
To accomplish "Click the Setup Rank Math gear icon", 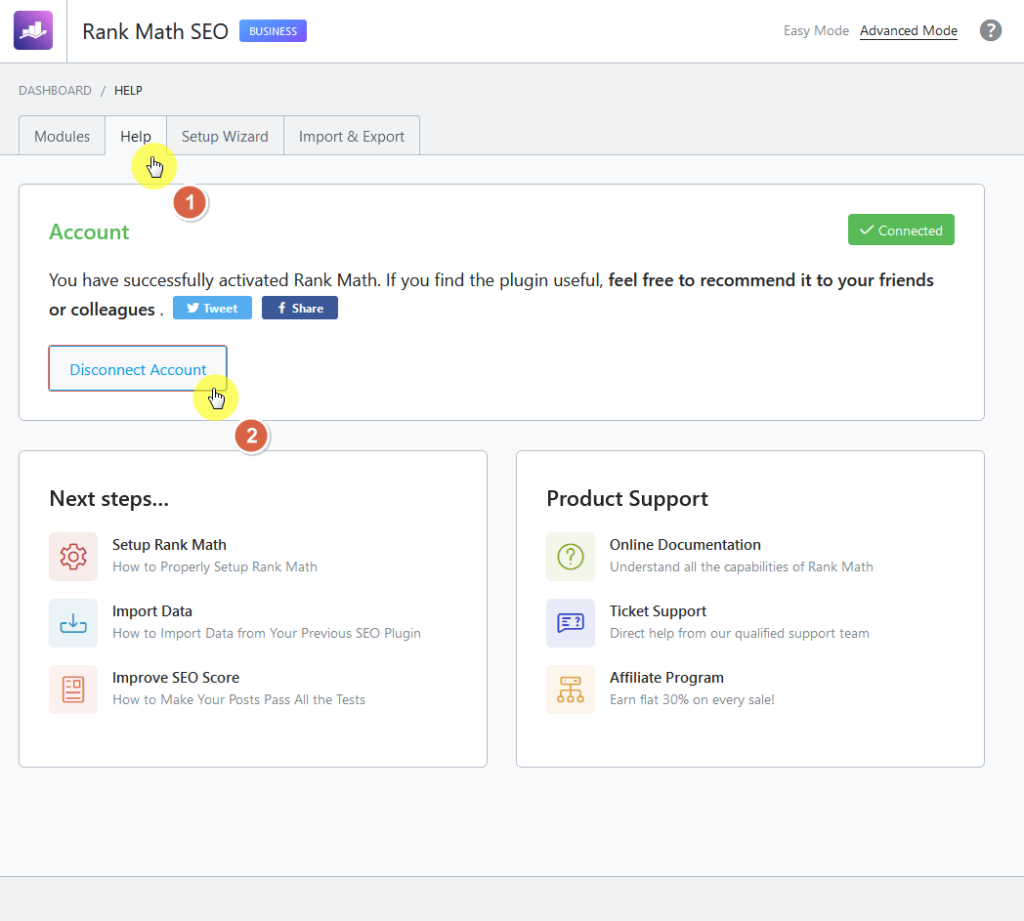I will (73, 557).
